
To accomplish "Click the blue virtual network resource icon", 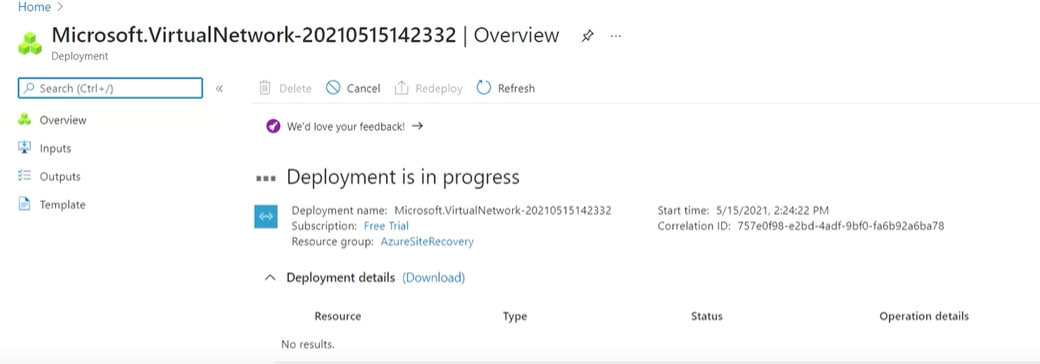I will click(266, 217).
